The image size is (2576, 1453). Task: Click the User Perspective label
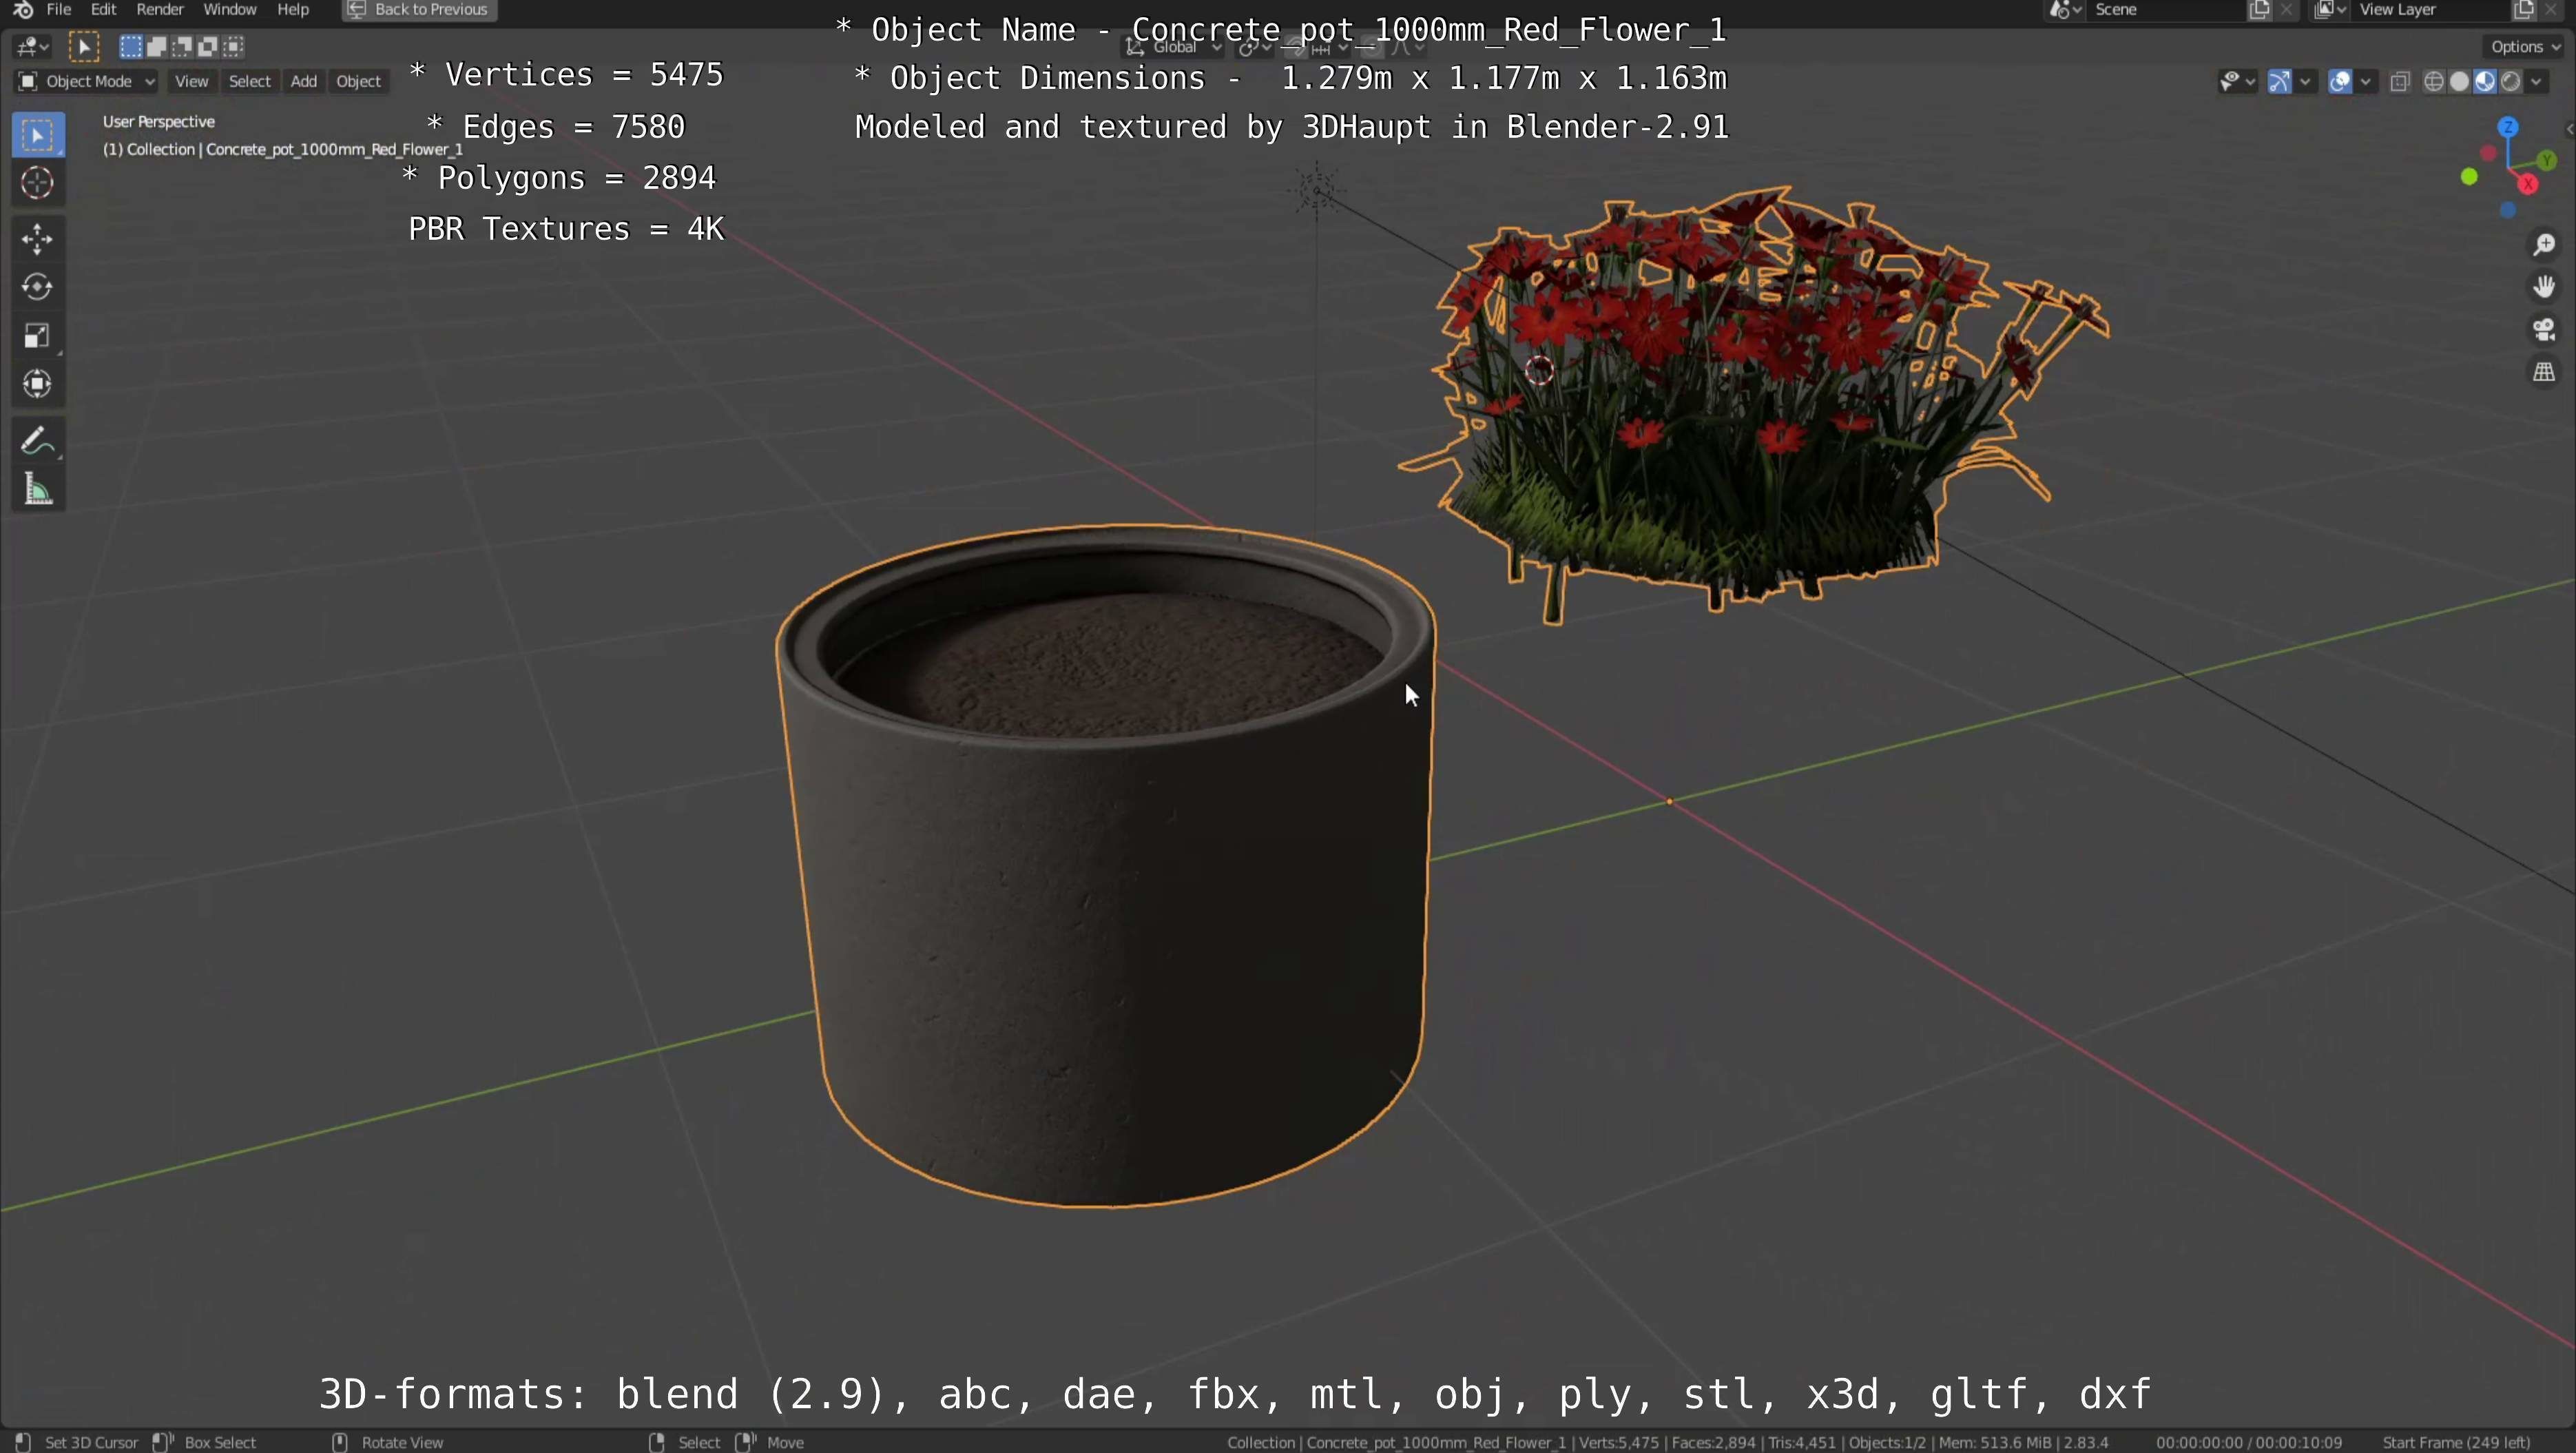pos(159,122)
